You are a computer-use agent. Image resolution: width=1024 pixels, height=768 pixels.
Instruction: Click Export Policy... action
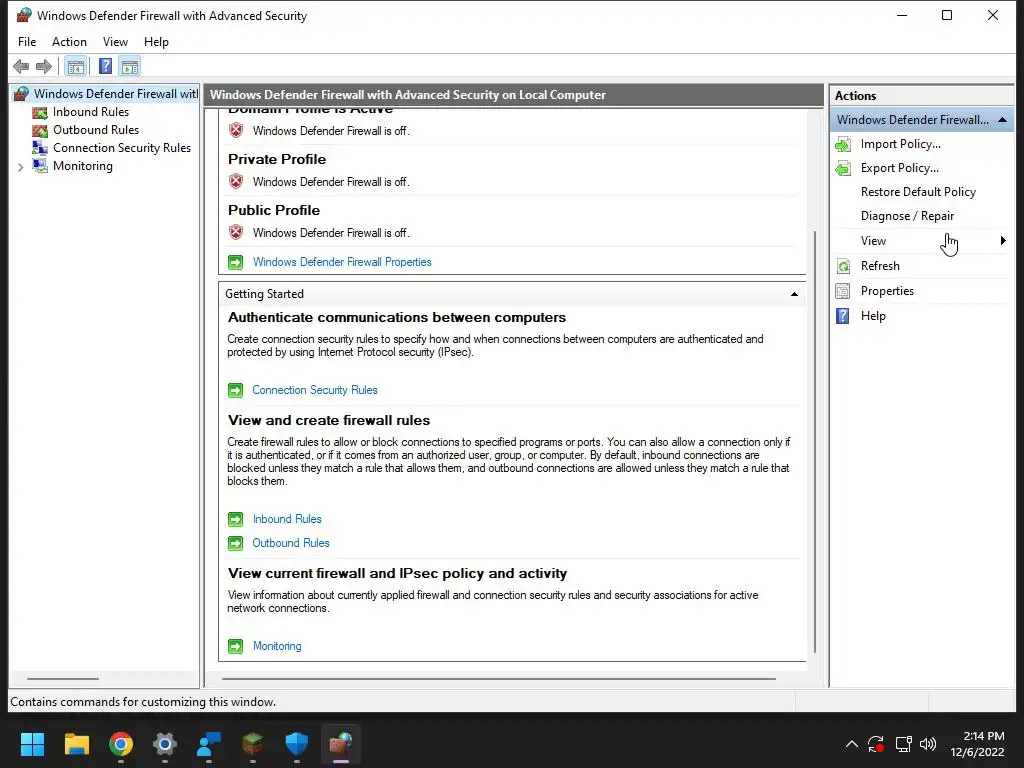899,168
